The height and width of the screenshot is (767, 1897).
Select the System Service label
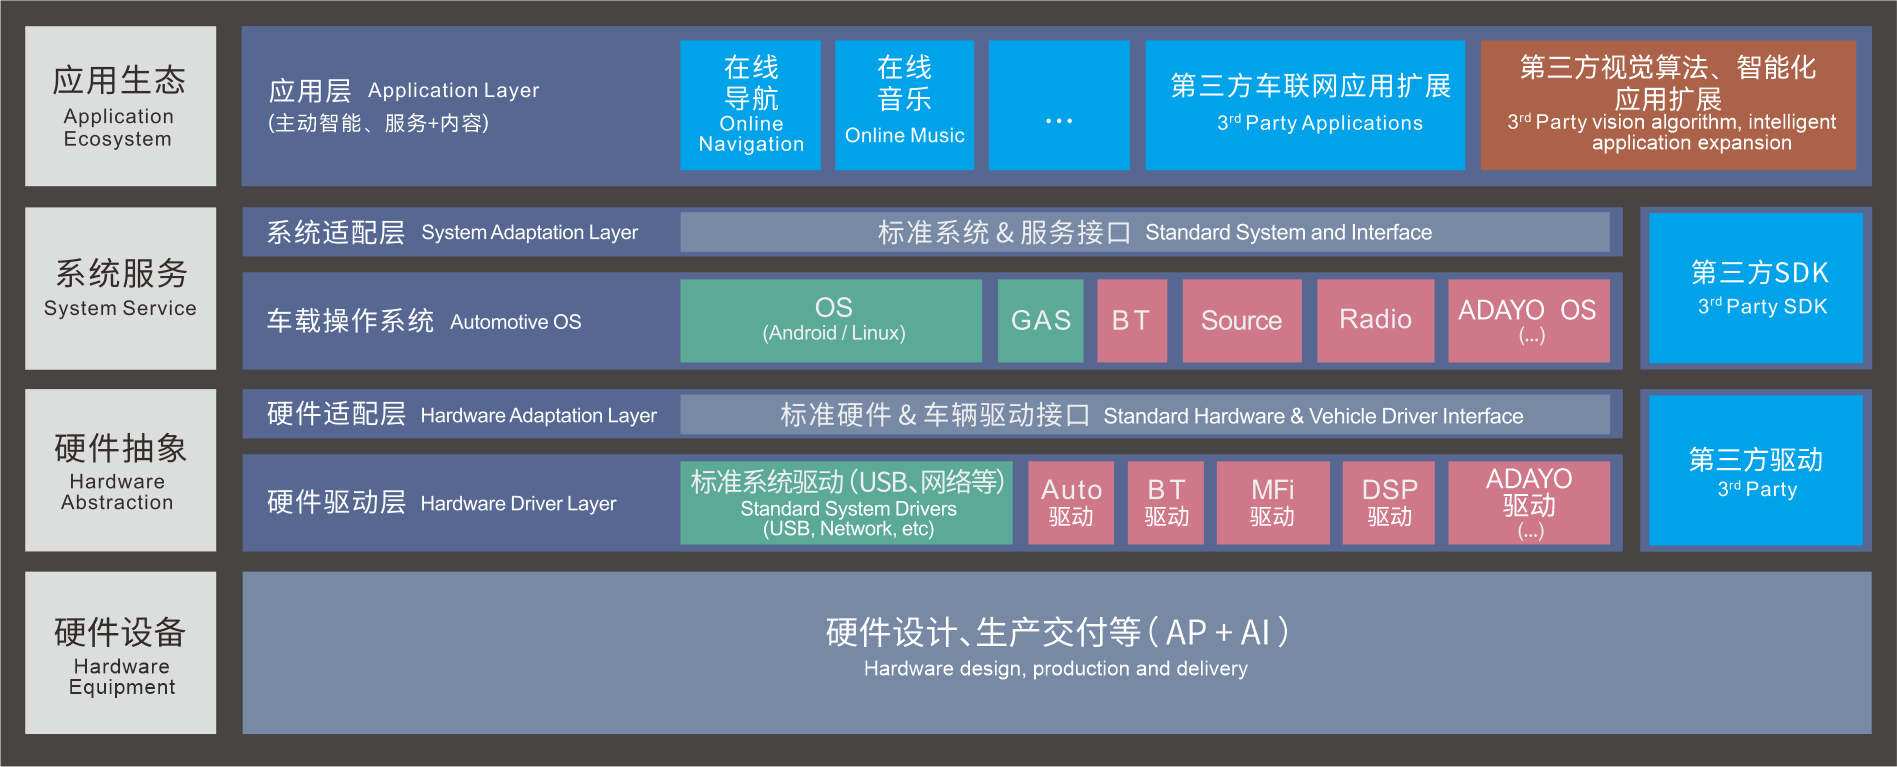(x=120, y=288)
